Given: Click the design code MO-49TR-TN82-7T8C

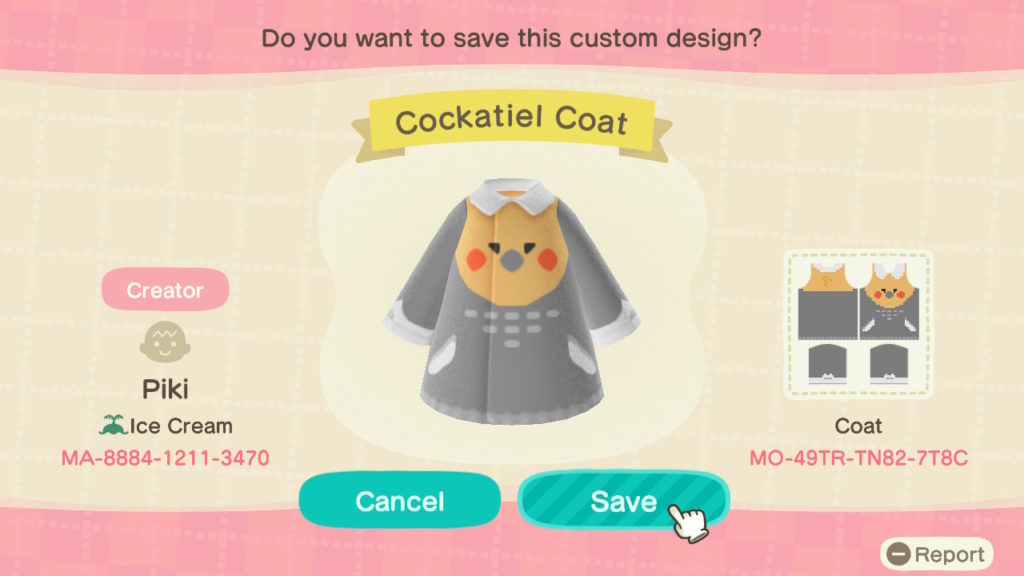Looking at the screenshot, I should coord(858,458).
